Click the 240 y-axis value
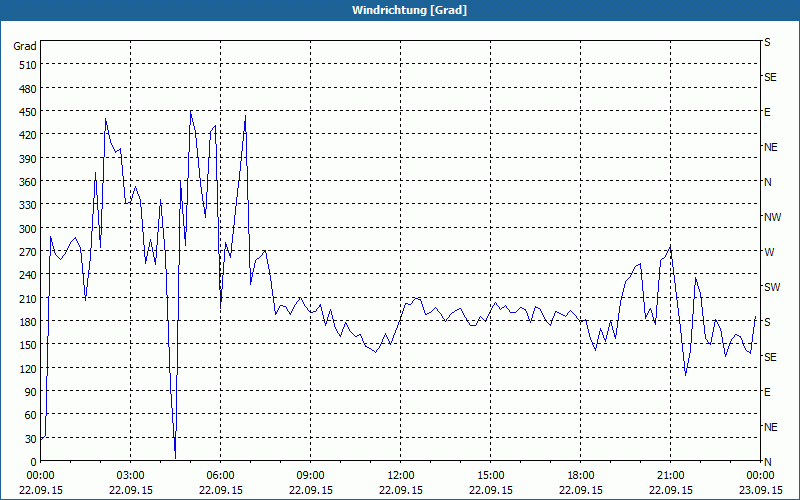This screenshot has height=500, width=800. (x=29, y=275)
